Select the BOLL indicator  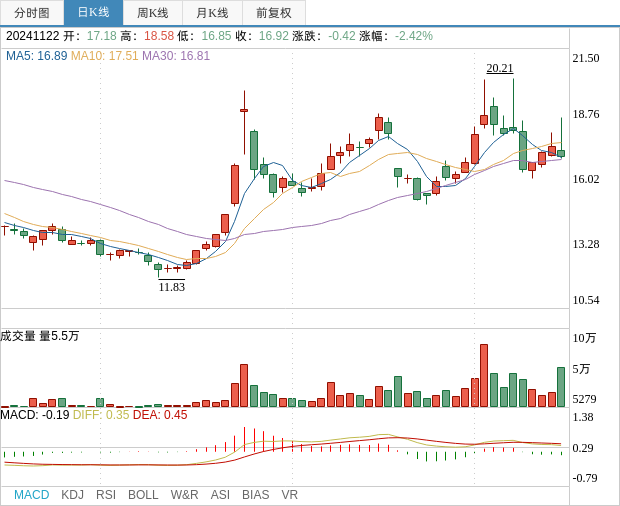pos(143,495)
